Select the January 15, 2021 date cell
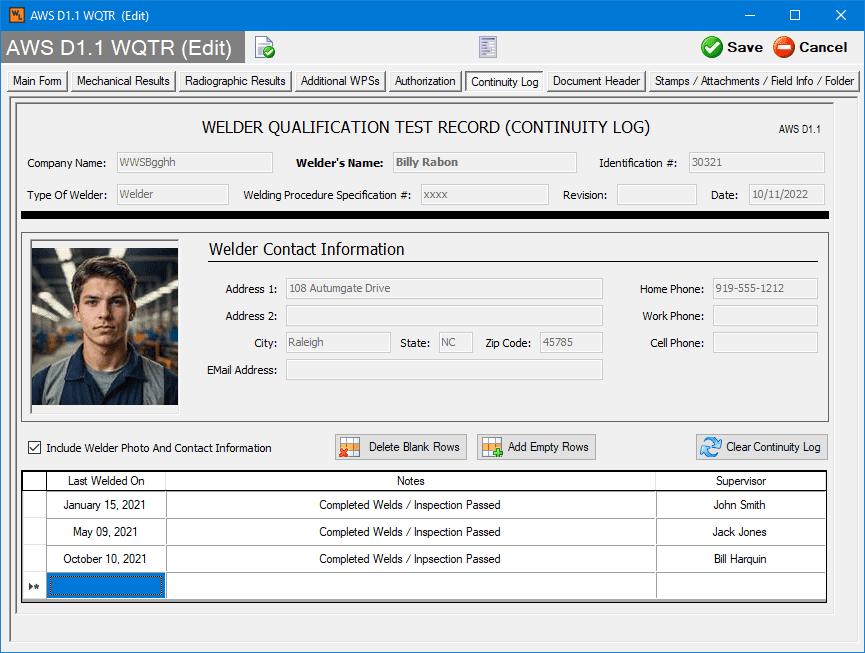865x653 pixels. (106, 505)
